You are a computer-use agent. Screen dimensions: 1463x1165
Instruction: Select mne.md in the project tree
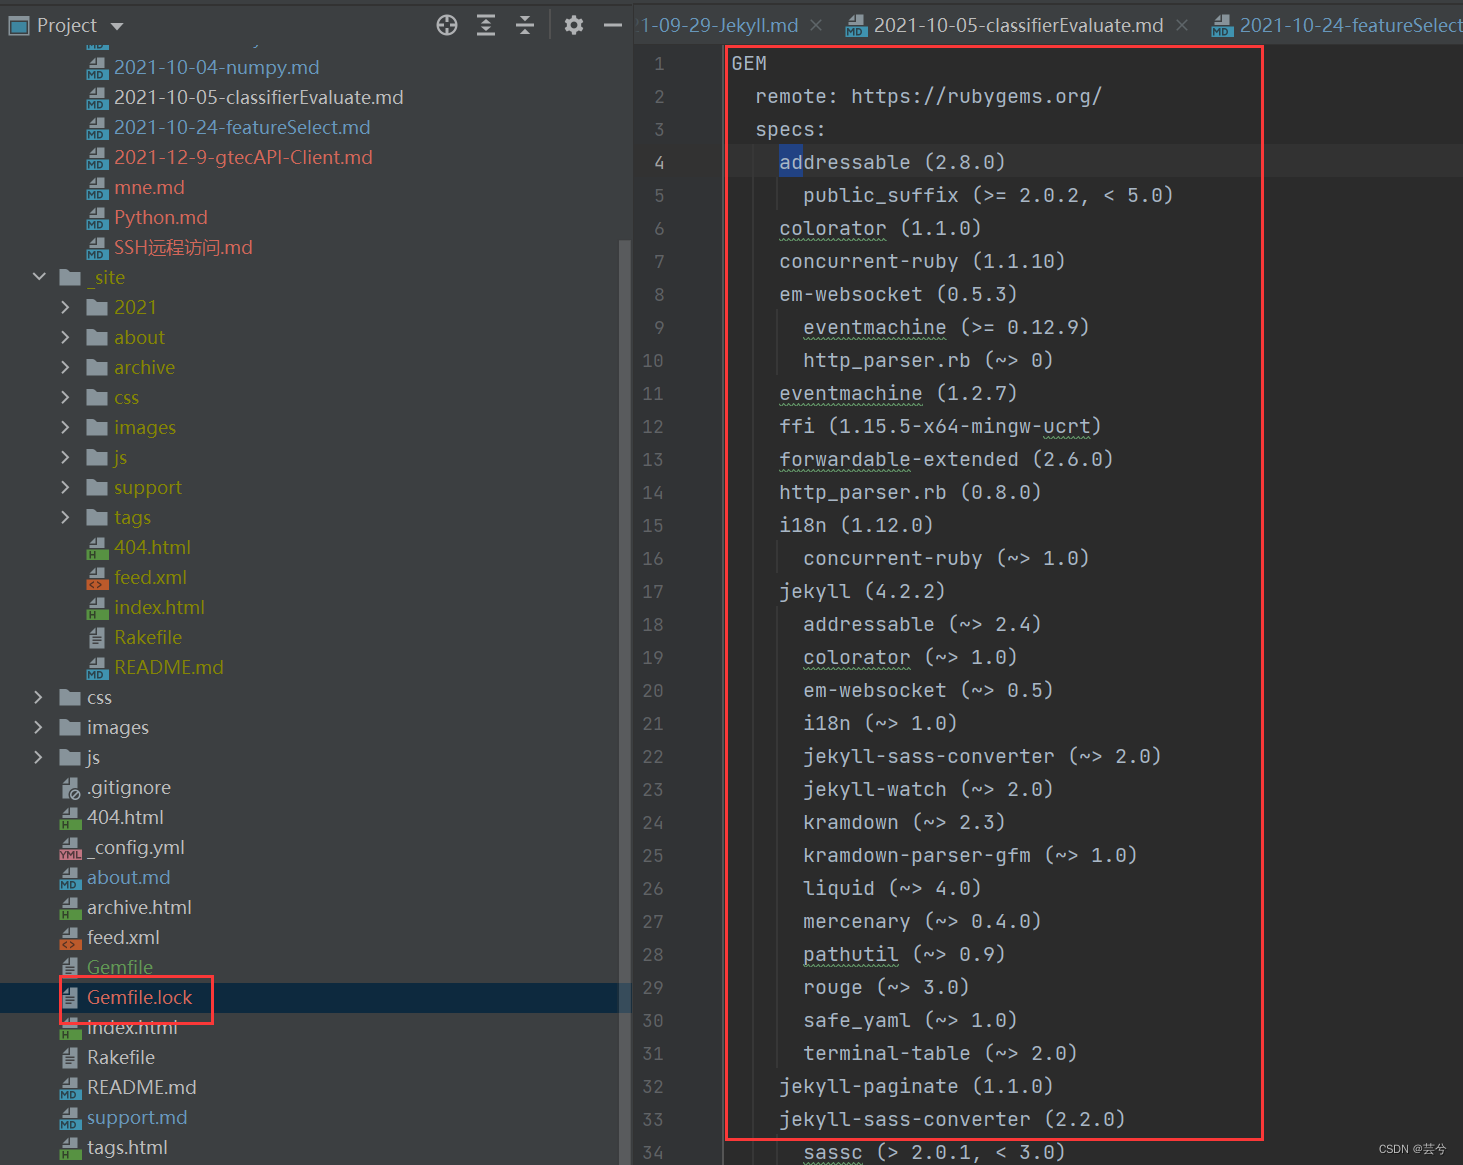149,187
